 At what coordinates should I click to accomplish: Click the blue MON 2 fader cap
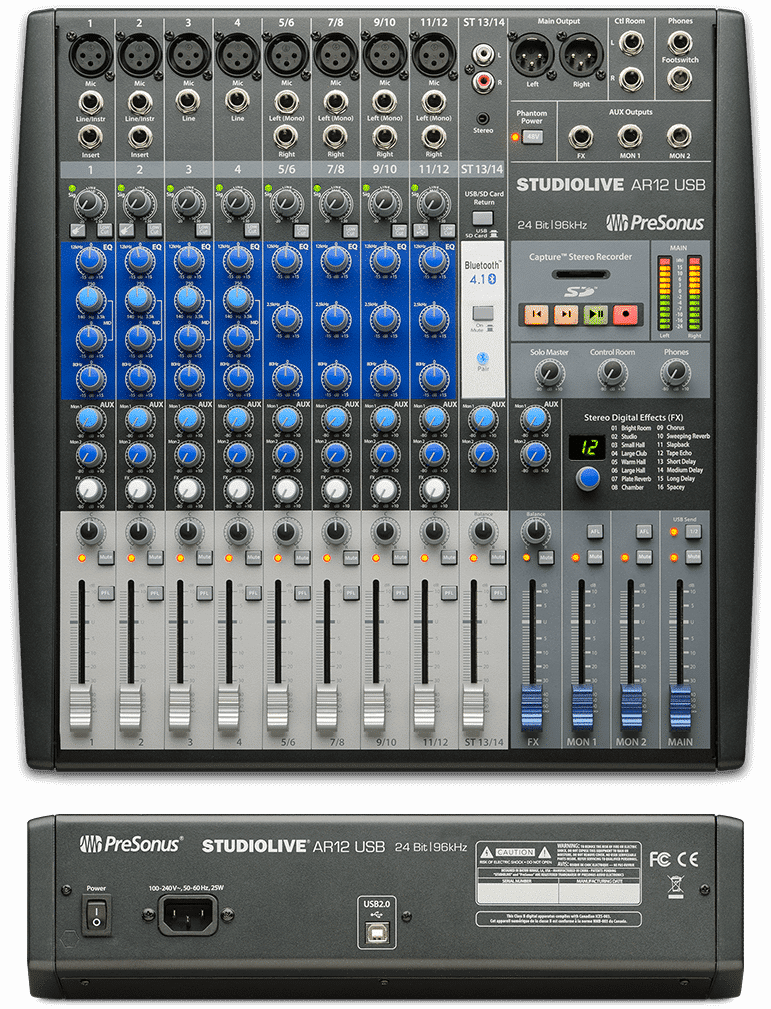point(631,708)
